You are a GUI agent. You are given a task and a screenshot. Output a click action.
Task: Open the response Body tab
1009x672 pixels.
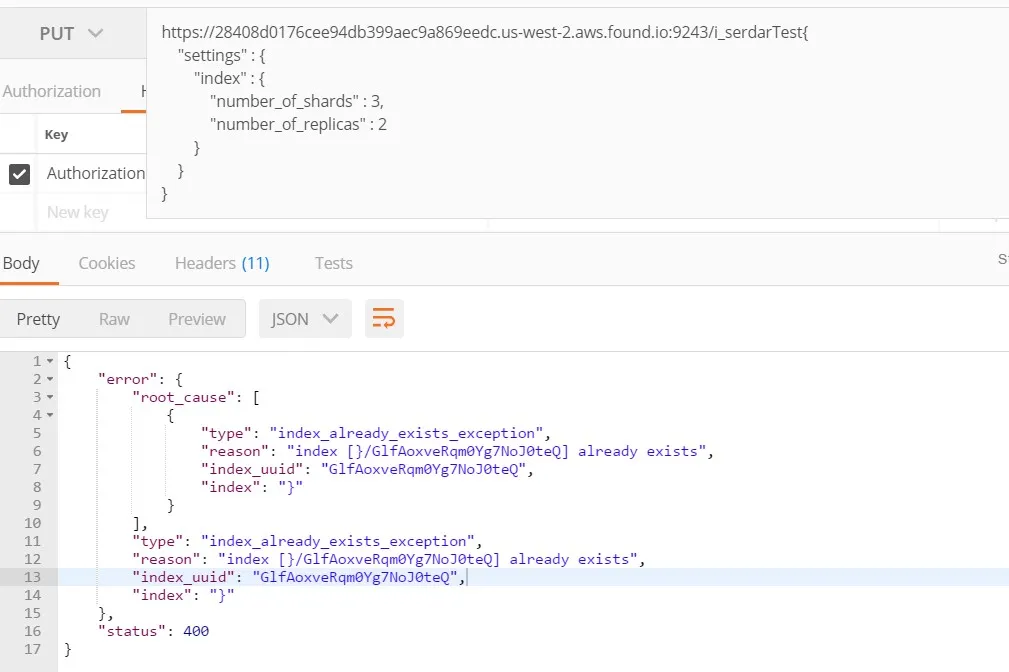coord(21,263)
